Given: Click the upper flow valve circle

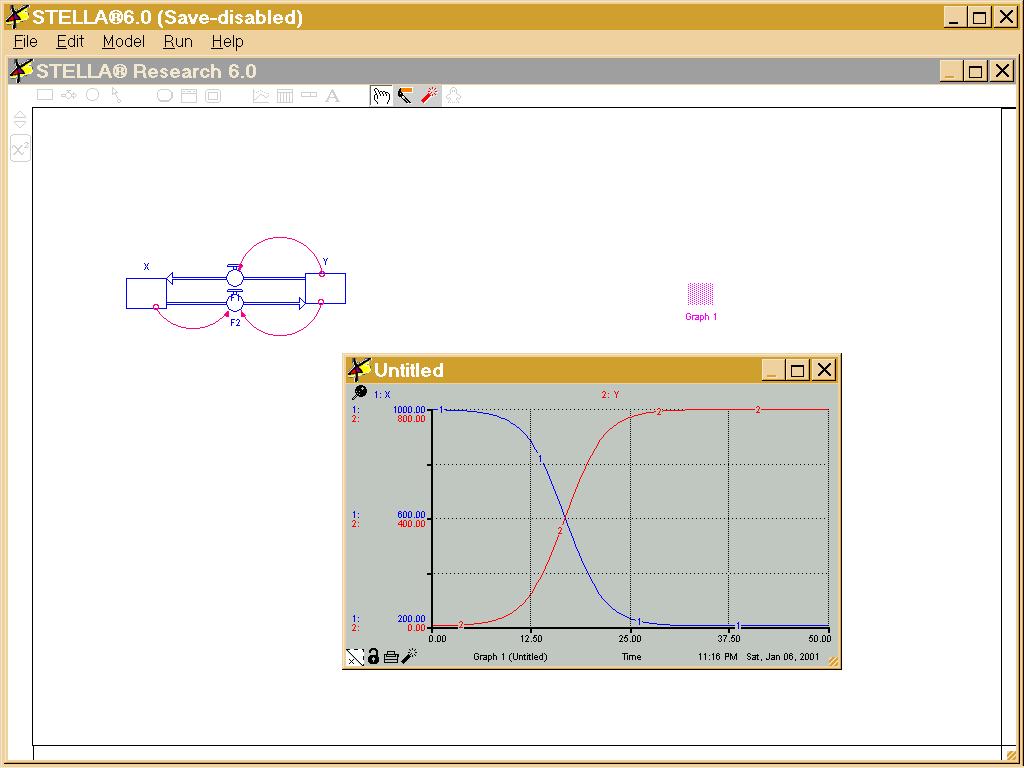Looking at the screenshot, I should [x=235, y=278].
